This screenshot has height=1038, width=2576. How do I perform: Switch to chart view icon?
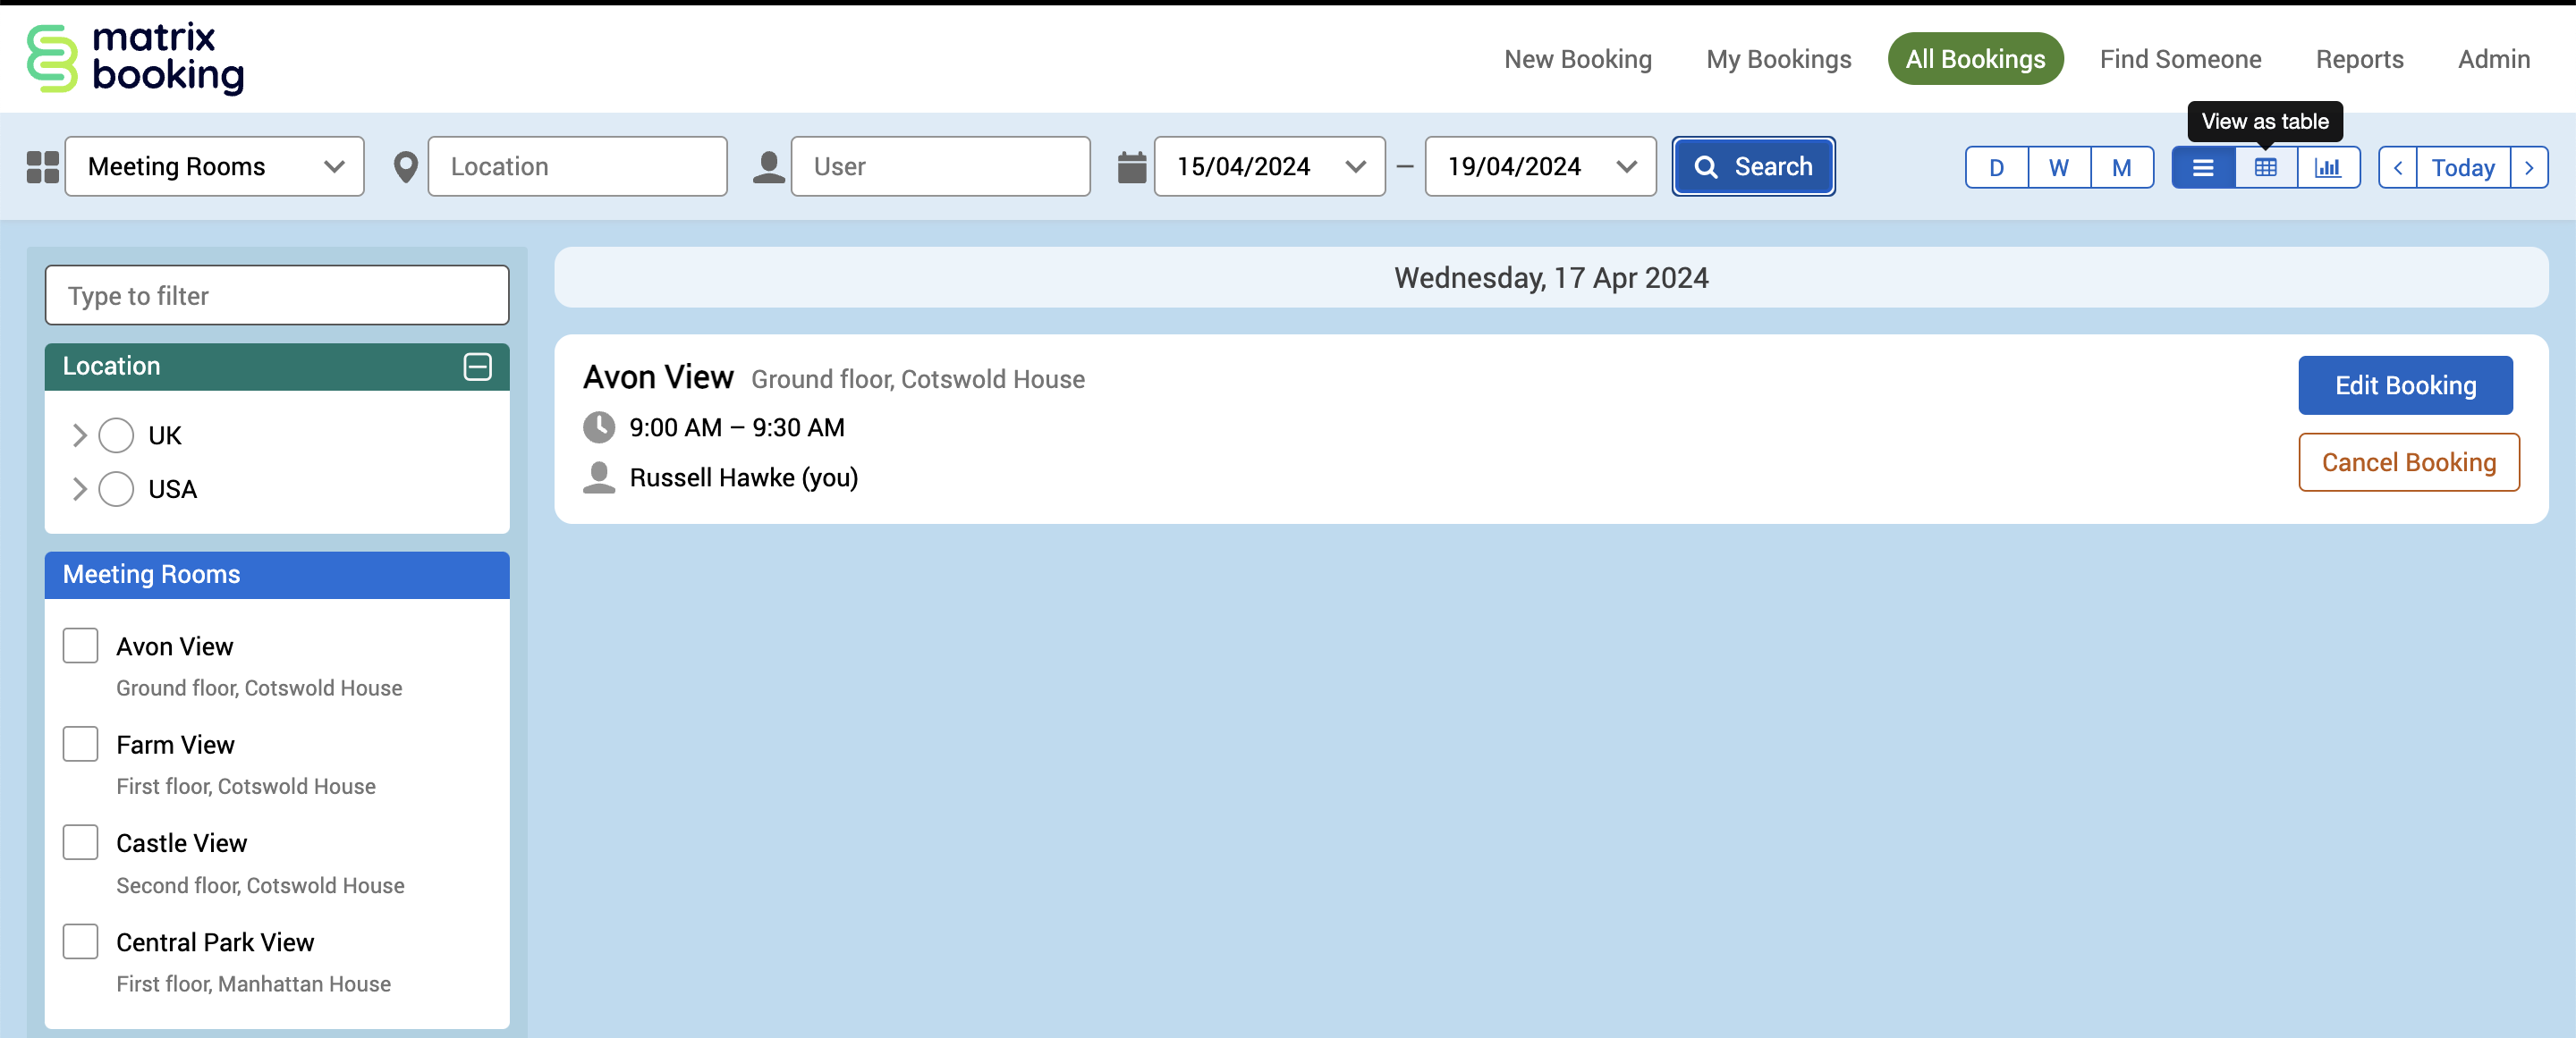click(2327, 167)
